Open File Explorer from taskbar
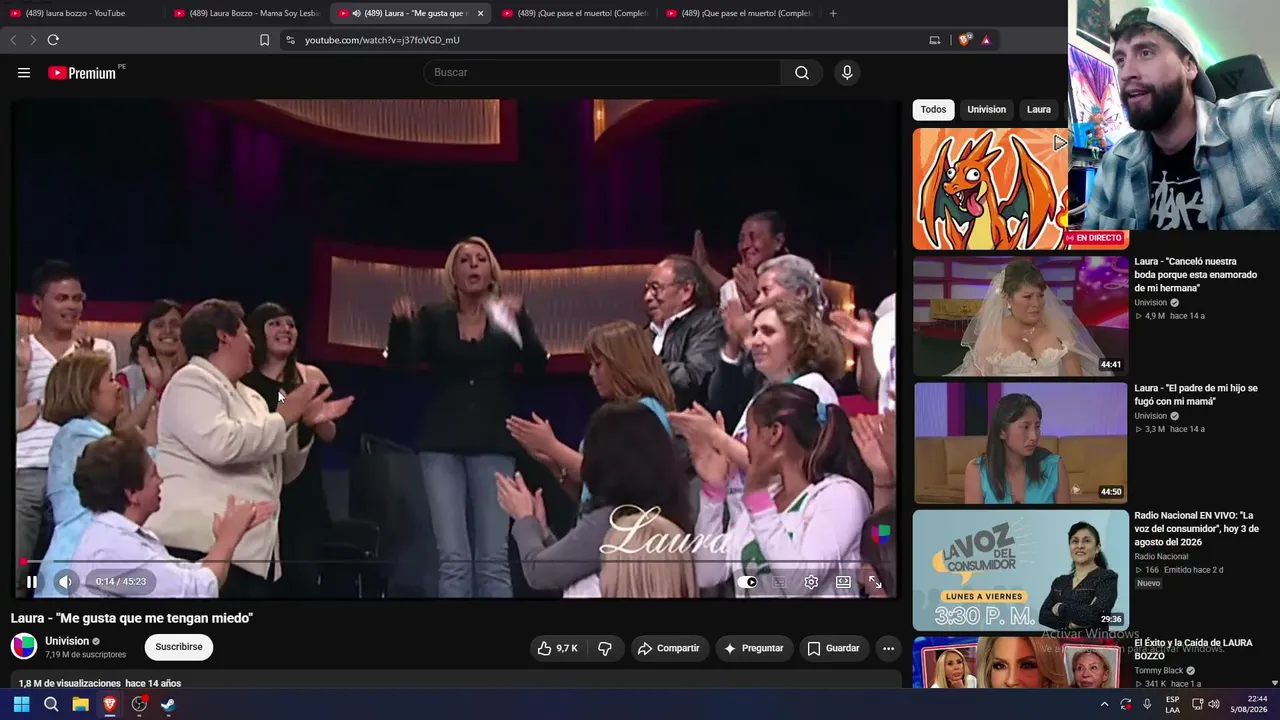This screenshot has height=720, width=1280. 80,704
